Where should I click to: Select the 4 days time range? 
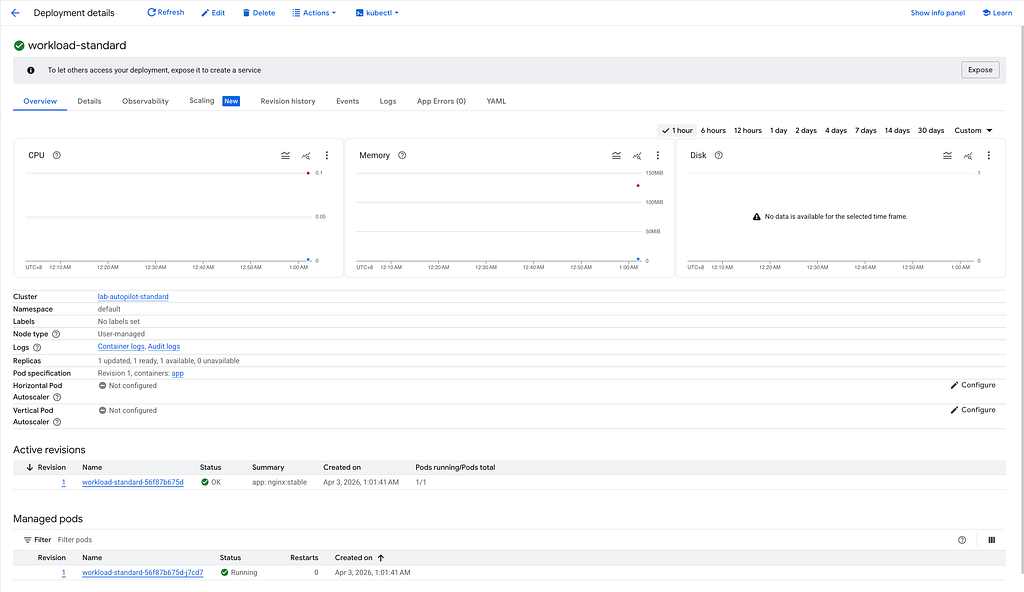(x=836, y=131)
